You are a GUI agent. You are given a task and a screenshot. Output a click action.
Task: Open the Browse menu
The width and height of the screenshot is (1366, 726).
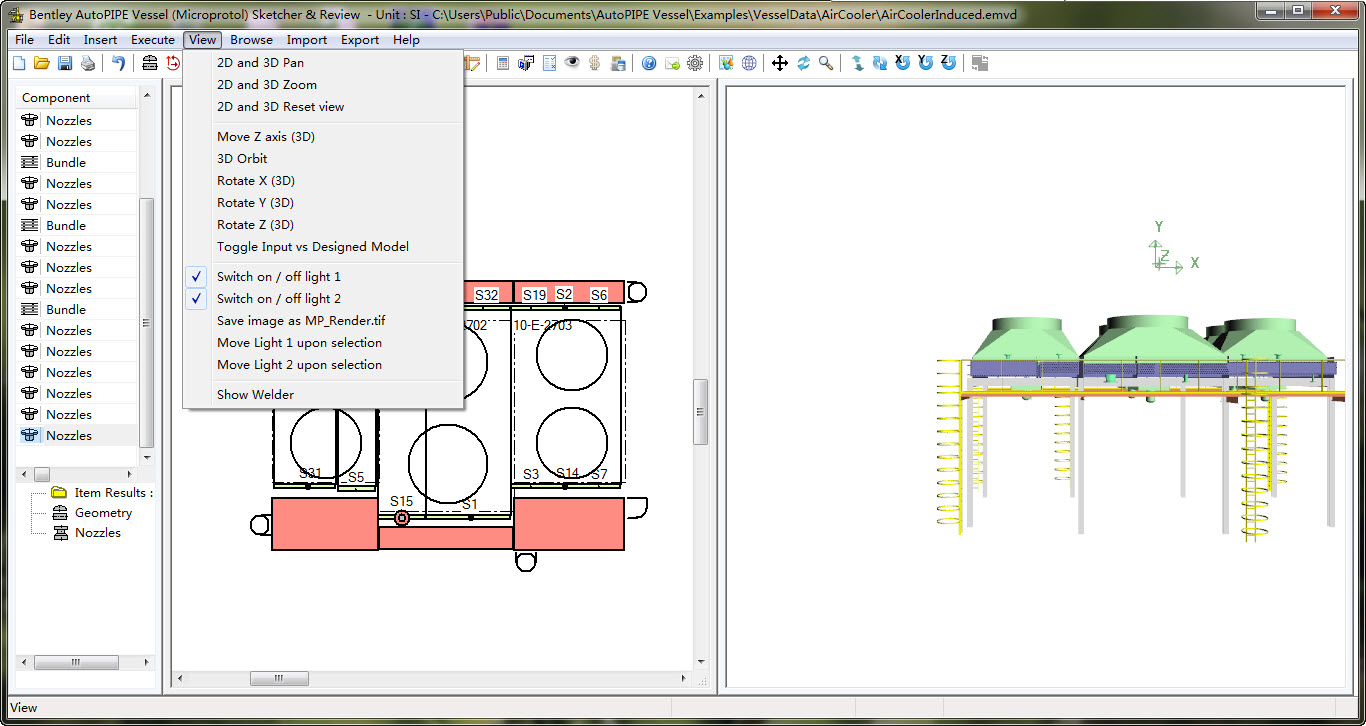251,40
